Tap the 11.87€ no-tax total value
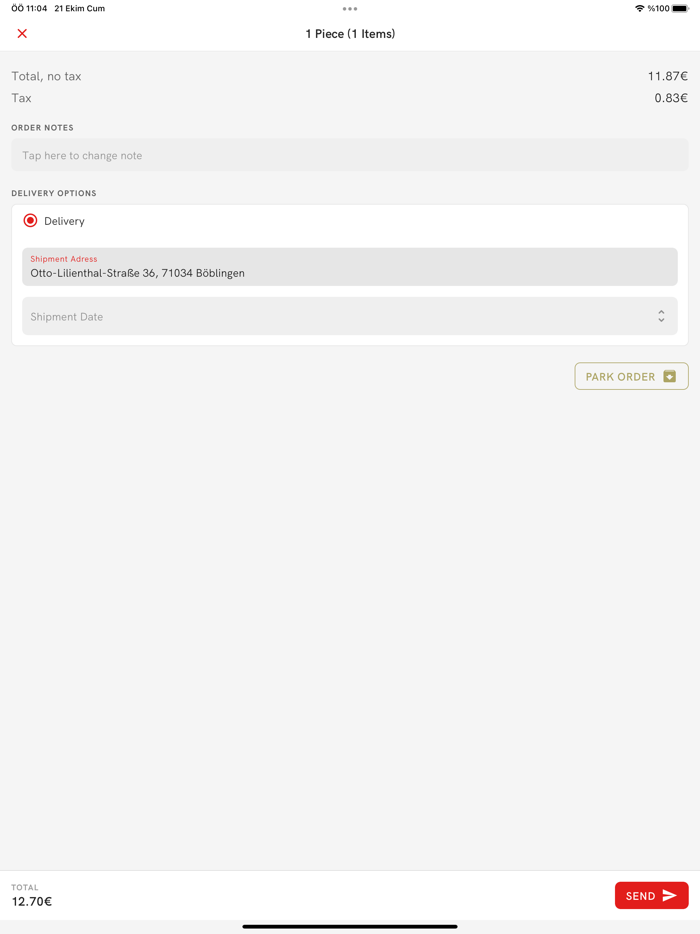This screenshot has height=934, width=700. (668, 76)
